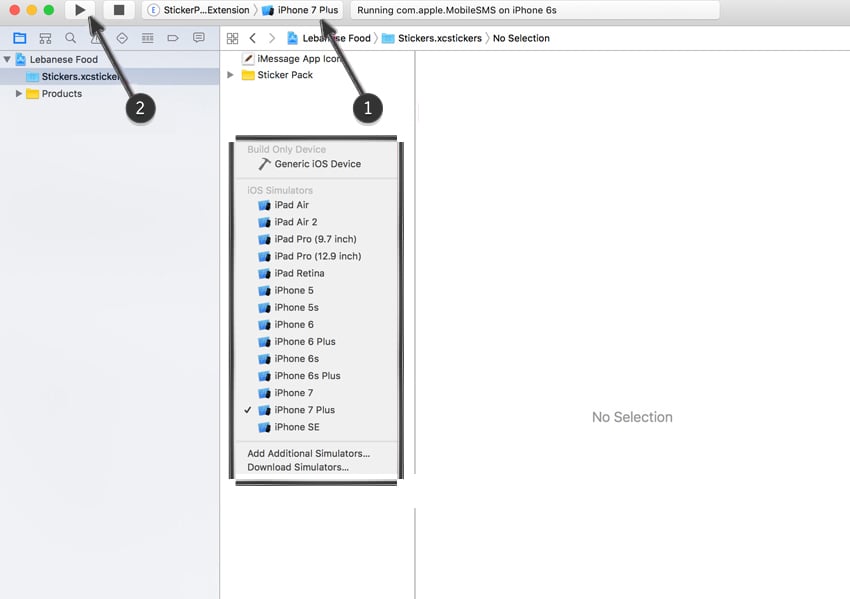Screen dimensions: 850x599
Task: Choose Generic iOS Device
Action: (x=317, y=164)
